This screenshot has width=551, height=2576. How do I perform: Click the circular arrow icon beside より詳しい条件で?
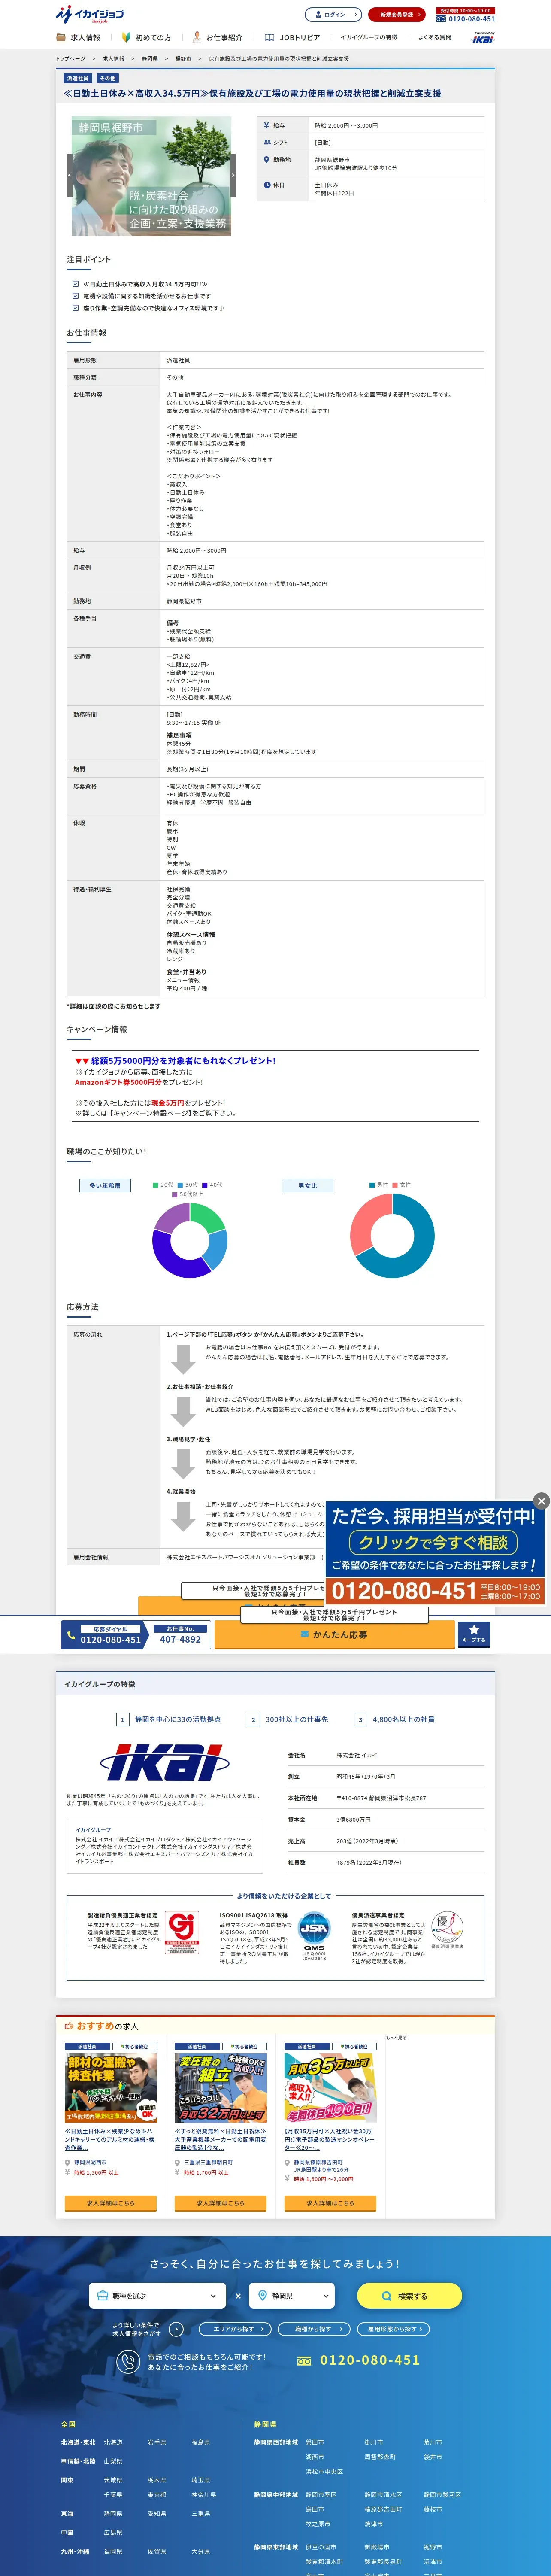(x=176, y=2329)
